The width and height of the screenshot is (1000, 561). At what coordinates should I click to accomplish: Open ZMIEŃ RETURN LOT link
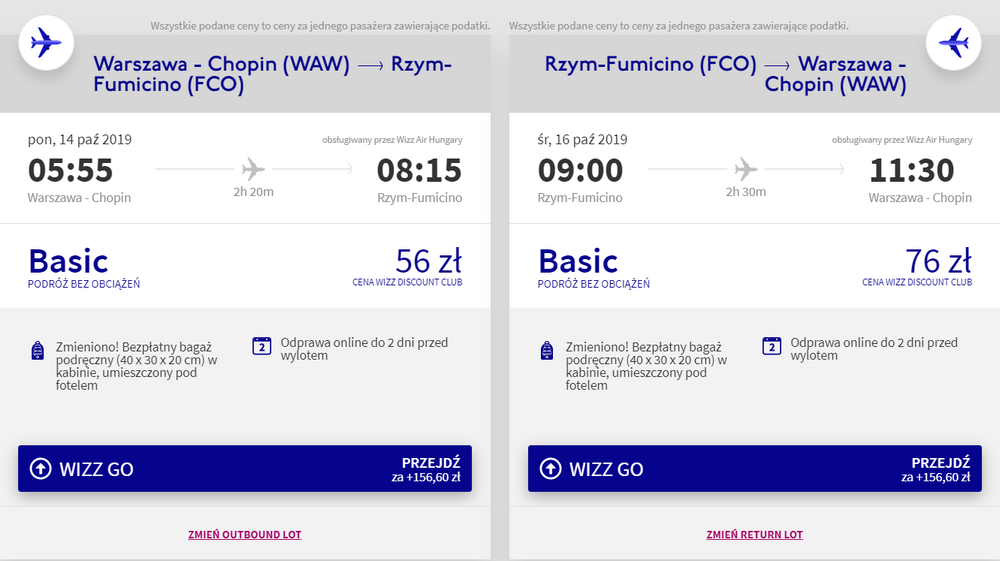754,534
